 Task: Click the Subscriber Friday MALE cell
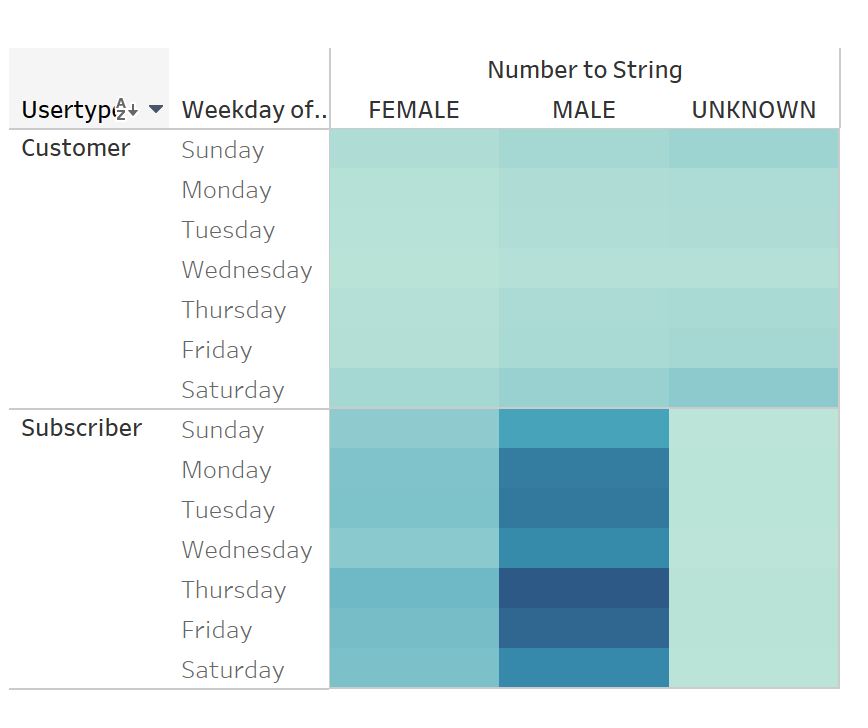click(x=584, y=630)
